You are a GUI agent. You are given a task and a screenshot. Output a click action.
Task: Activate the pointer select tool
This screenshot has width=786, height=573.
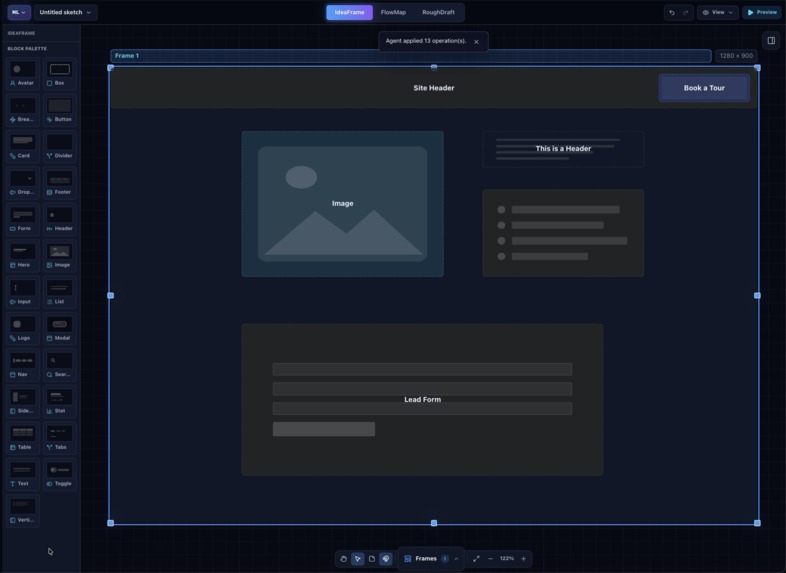pyautogui.click(x=357, y=558)
